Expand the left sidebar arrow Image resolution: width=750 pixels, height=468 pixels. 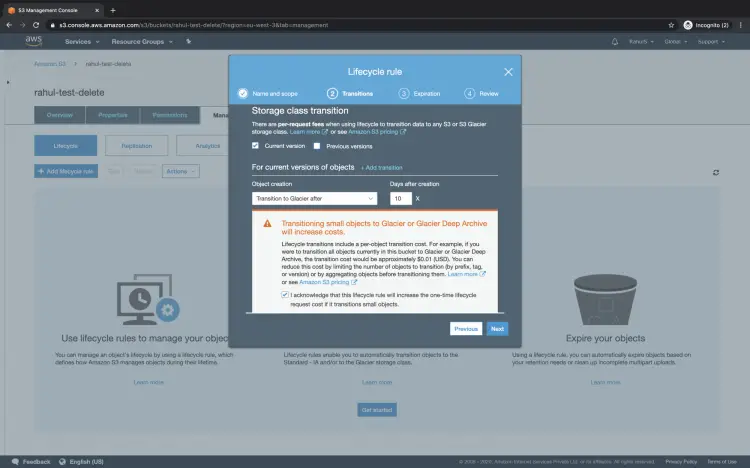[8, 82]
